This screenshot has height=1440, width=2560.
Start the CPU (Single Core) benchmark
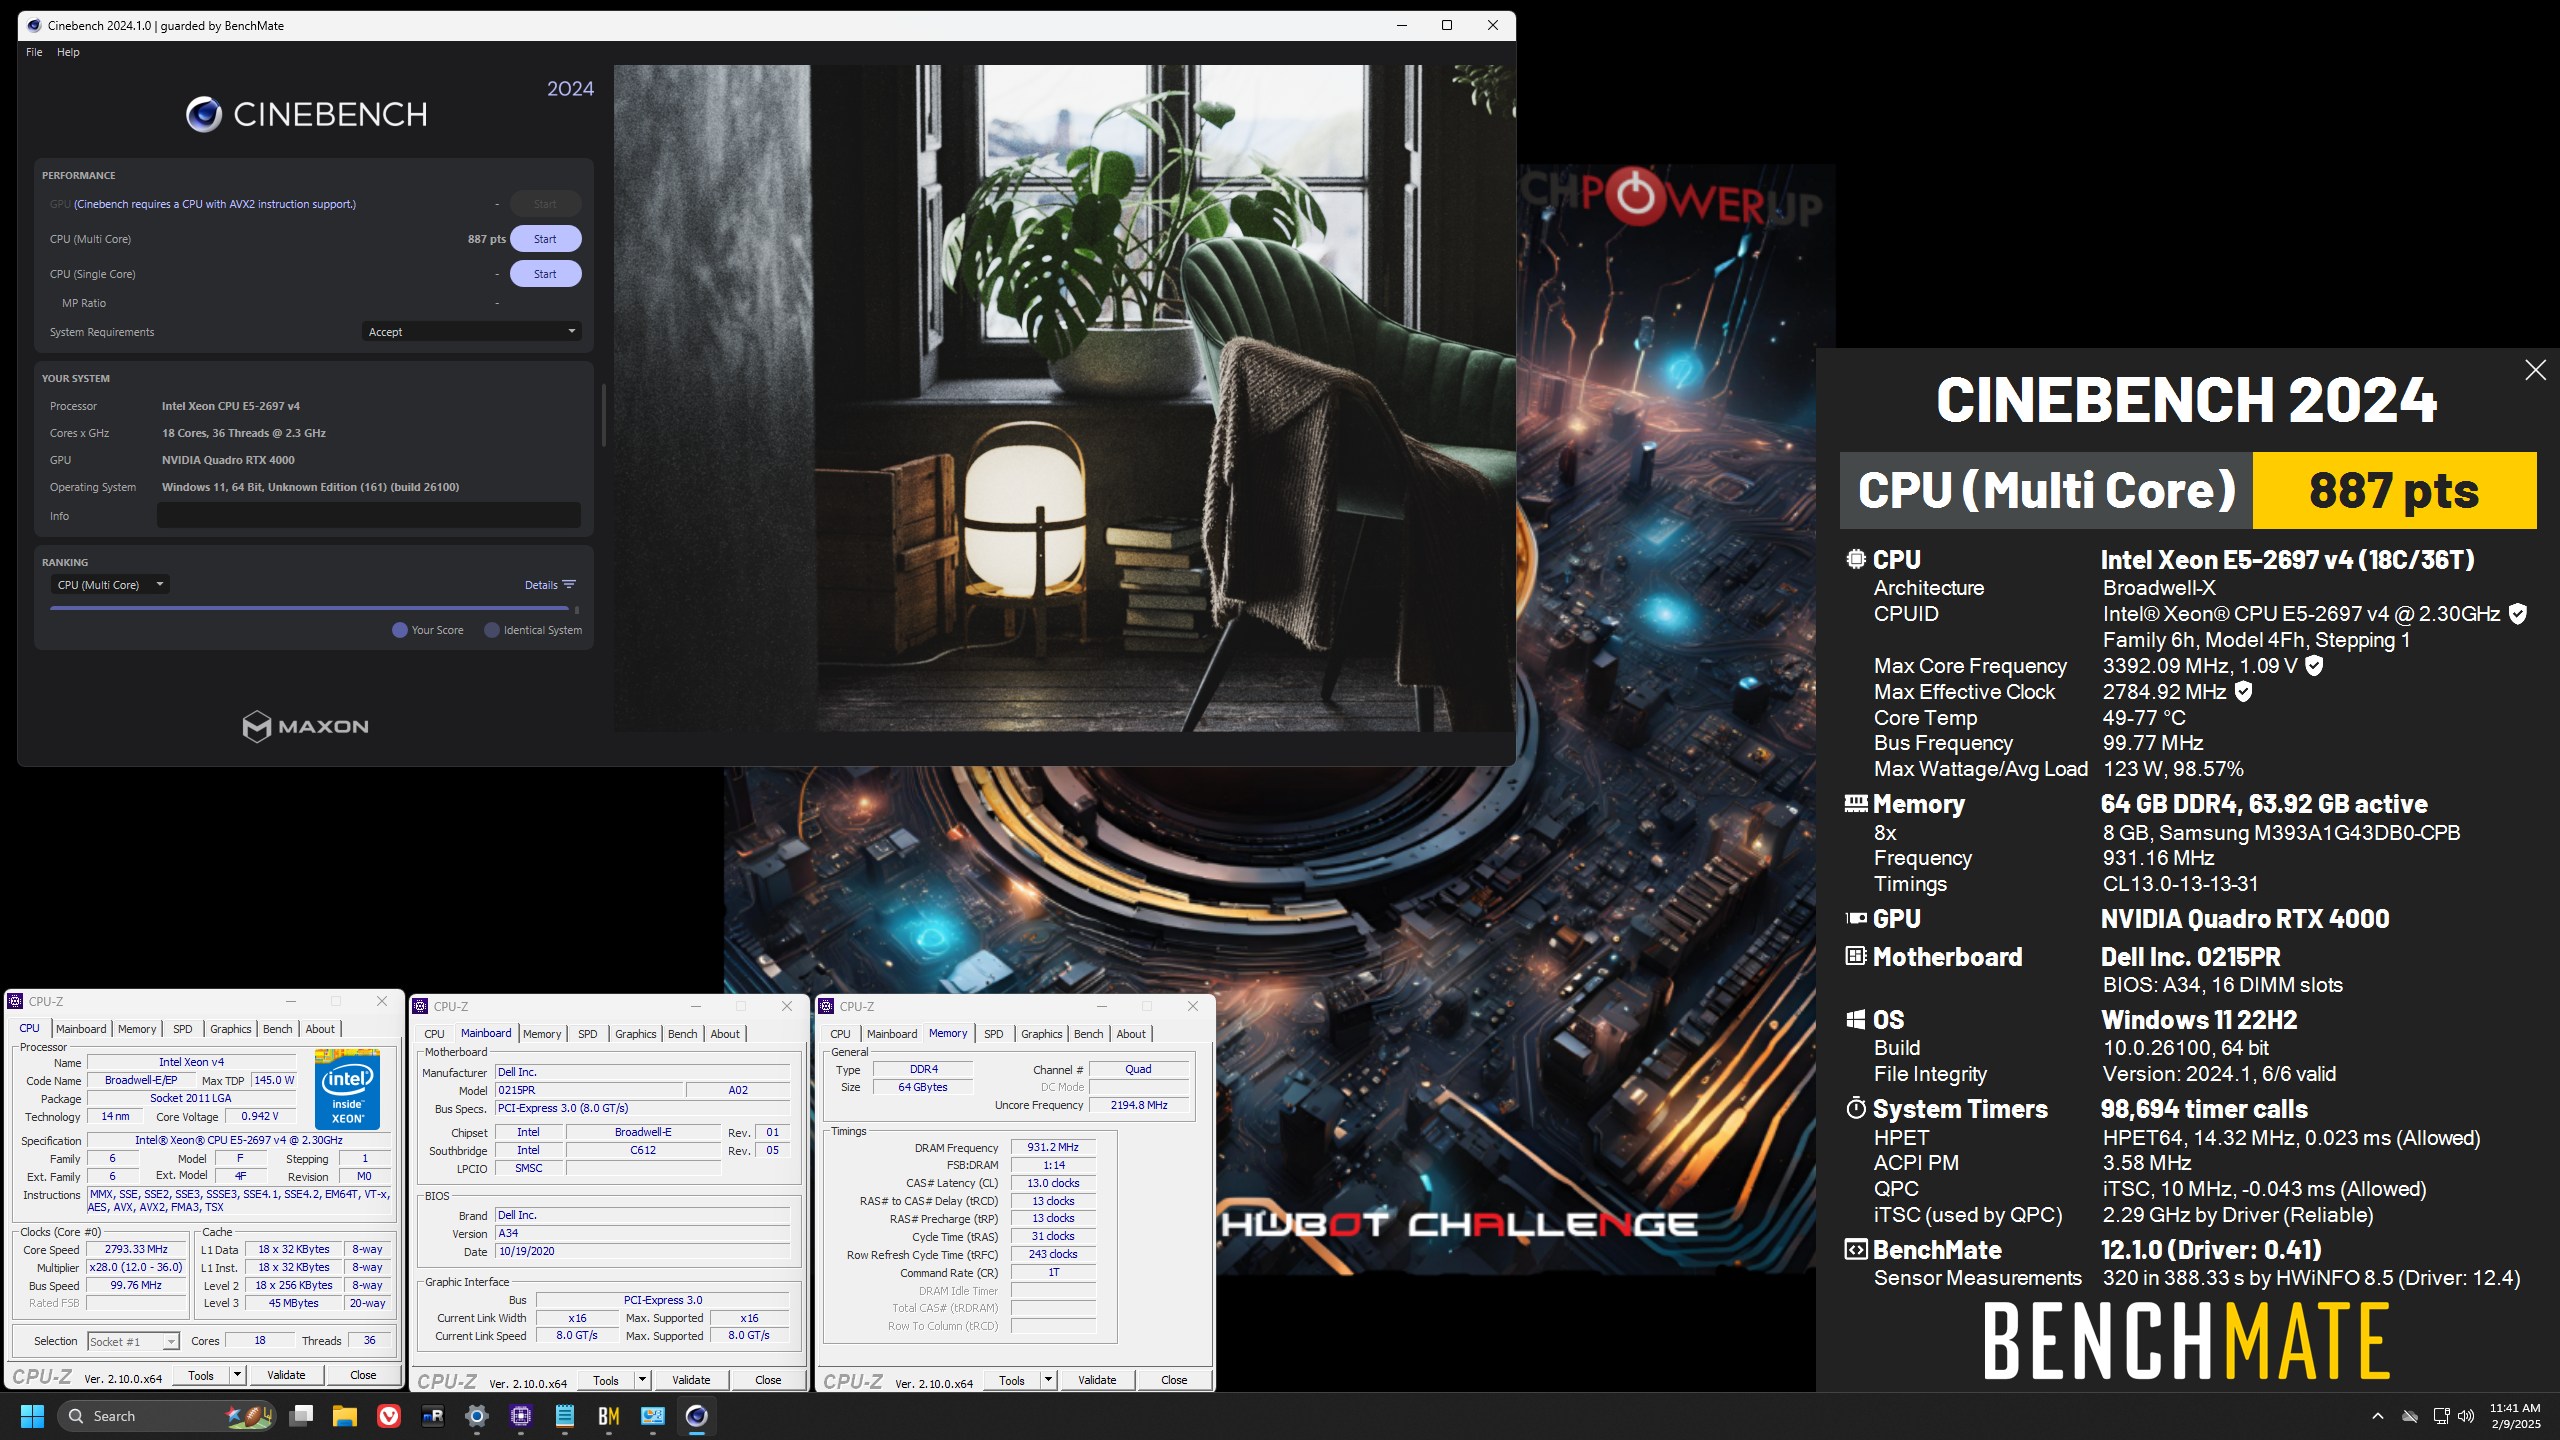pos(545,274)
